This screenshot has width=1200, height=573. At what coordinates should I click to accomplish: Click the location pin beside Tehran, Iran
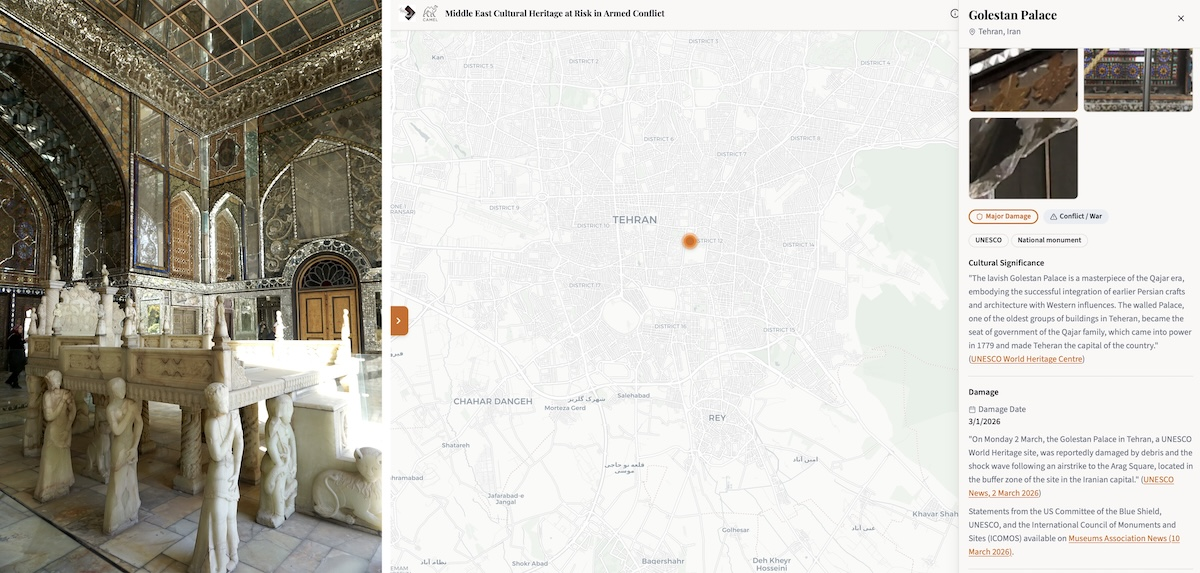pos(972,32)
